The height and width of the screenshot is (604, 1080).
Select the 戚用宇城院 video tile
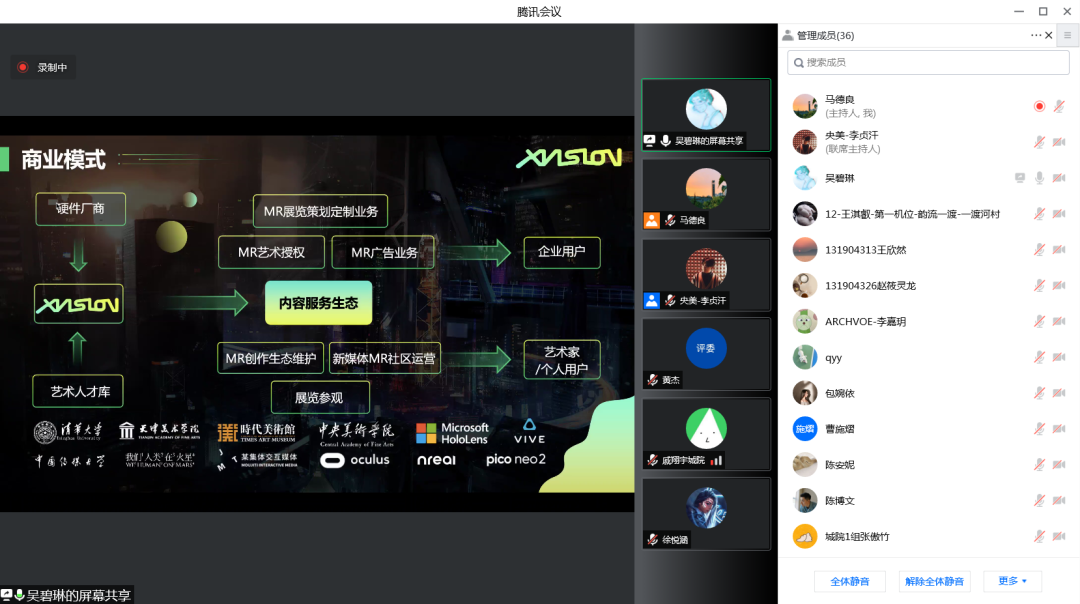706,435
